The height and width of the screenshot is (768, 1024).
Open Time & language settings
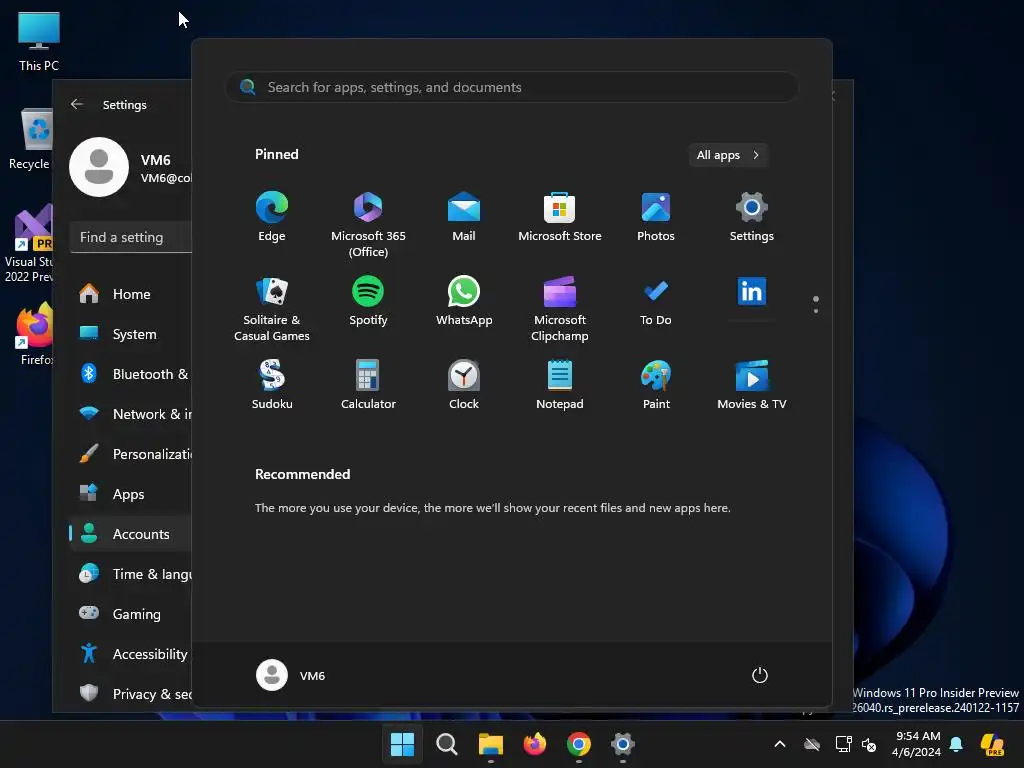coord(131,574)
